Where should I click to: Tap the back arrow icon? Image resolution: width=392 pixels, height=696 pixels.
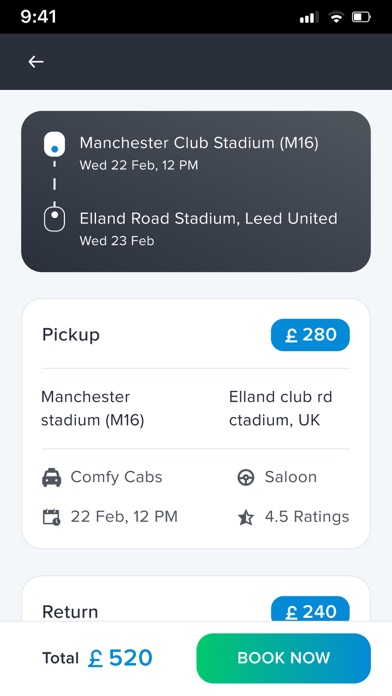click(x=36, y=62)
